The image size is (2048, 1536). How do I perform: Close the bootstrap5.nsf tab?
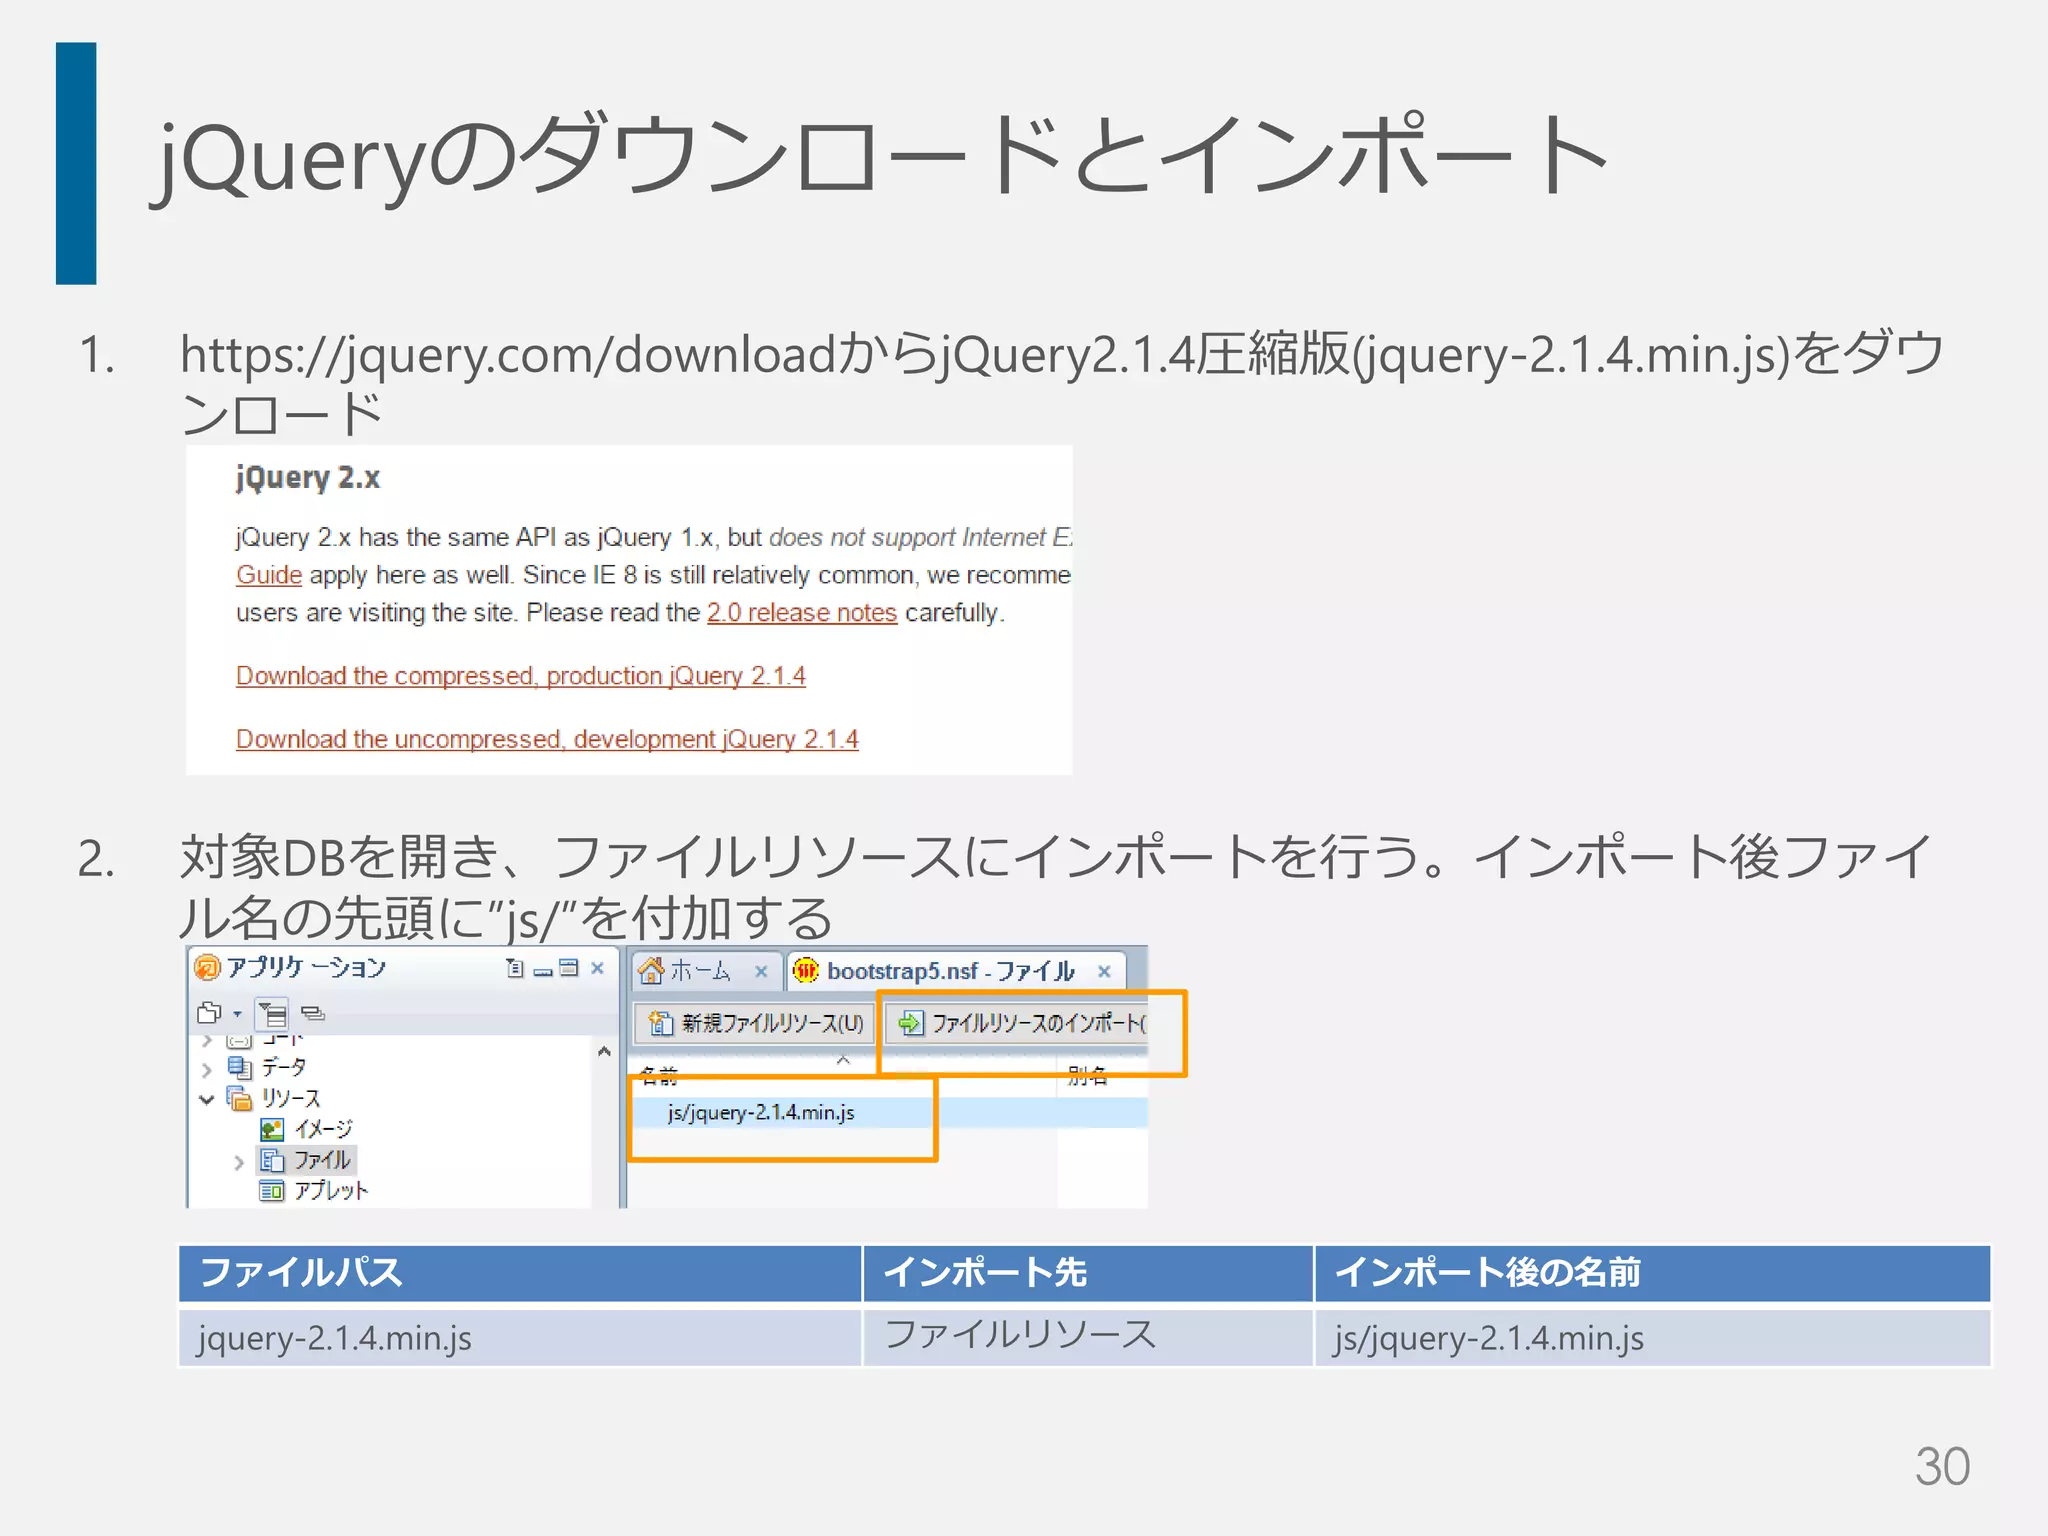tap(1104, 971)
